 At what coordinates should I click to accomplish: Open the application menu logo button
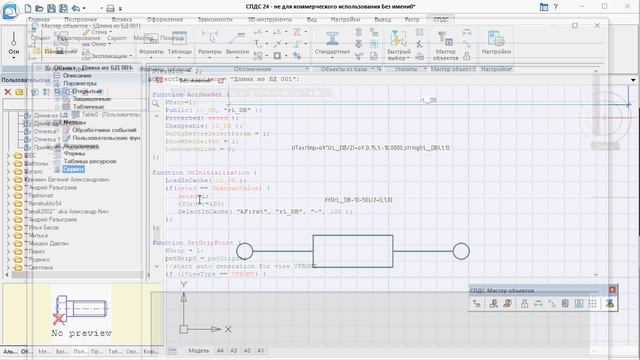(10, 10)
